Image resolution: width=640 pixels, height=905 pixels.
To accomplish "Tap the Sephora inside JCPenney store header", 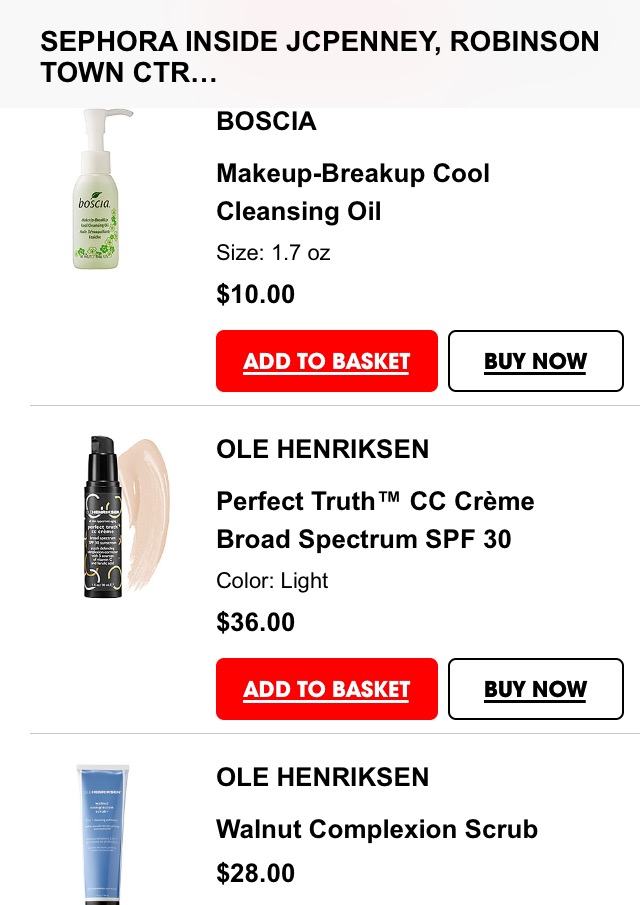I will coord(320,57).
